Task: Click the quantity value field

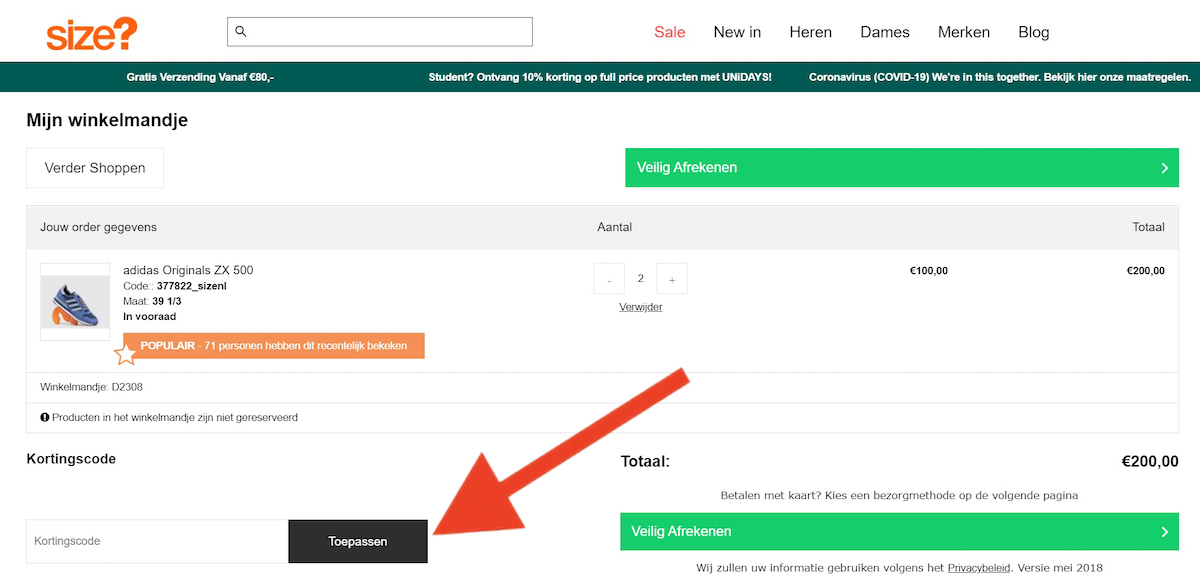Action: (x=641, y=279)
